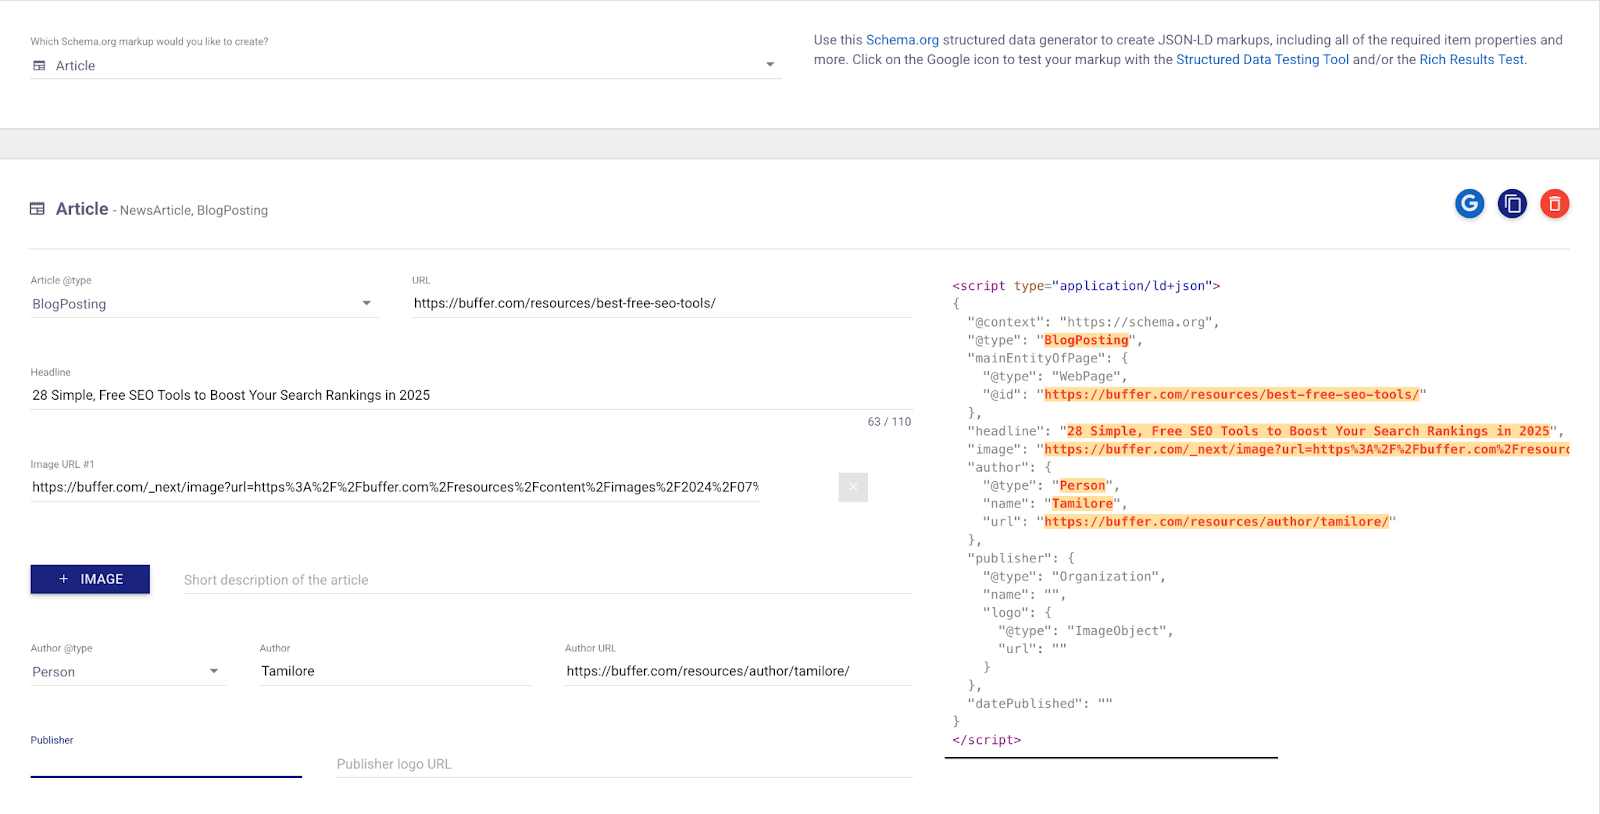
Task: Click the "datePublished" line in the code
Action: click(1040, 704)
